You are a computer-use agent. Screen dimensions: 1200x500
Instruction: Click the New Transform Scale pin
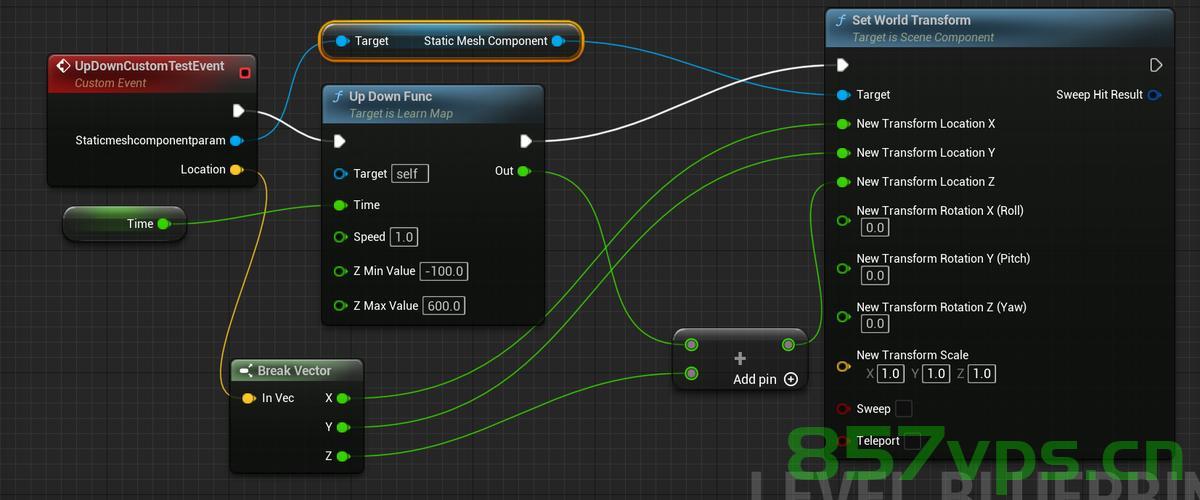click(843, 365)
